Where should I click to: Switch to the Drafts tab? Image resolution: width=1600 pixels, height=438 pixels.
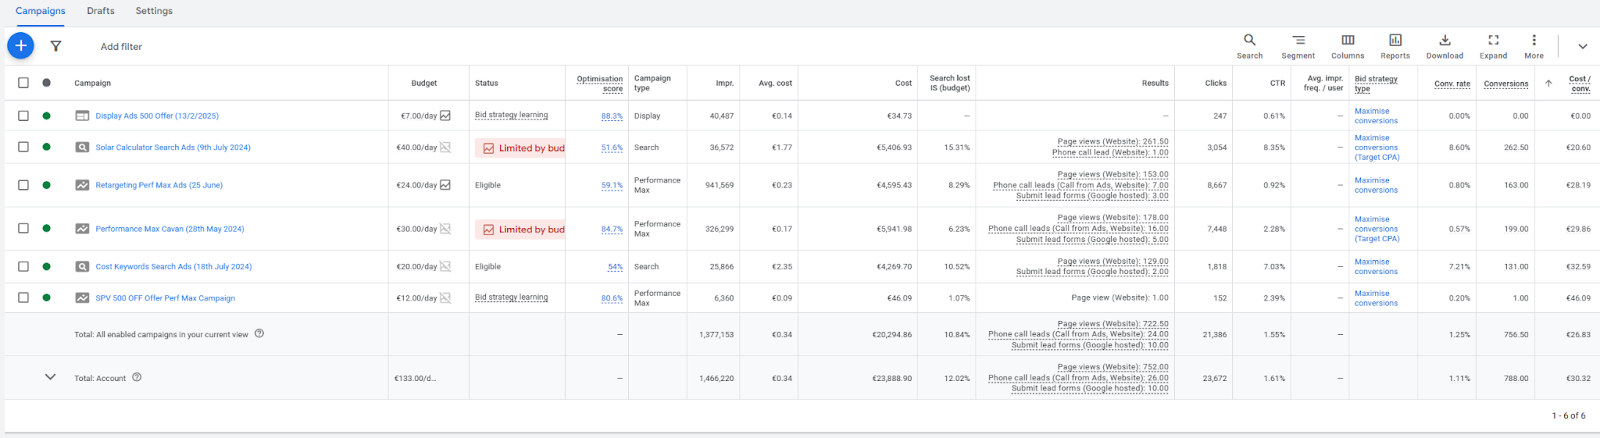100,11
